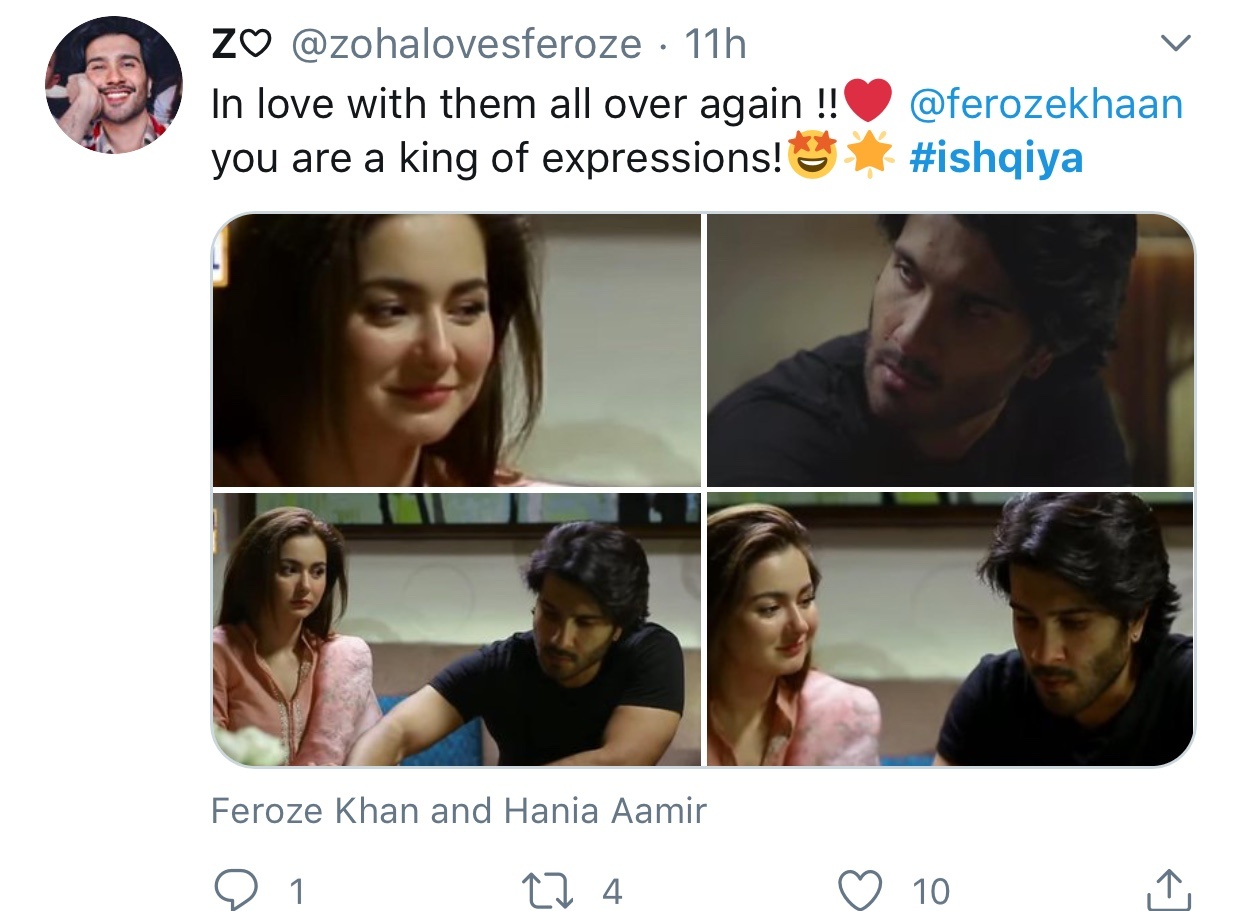Screen dimensions: 1242x911
Task: Click the retweet count number 4
Action: tap(612, 890)
